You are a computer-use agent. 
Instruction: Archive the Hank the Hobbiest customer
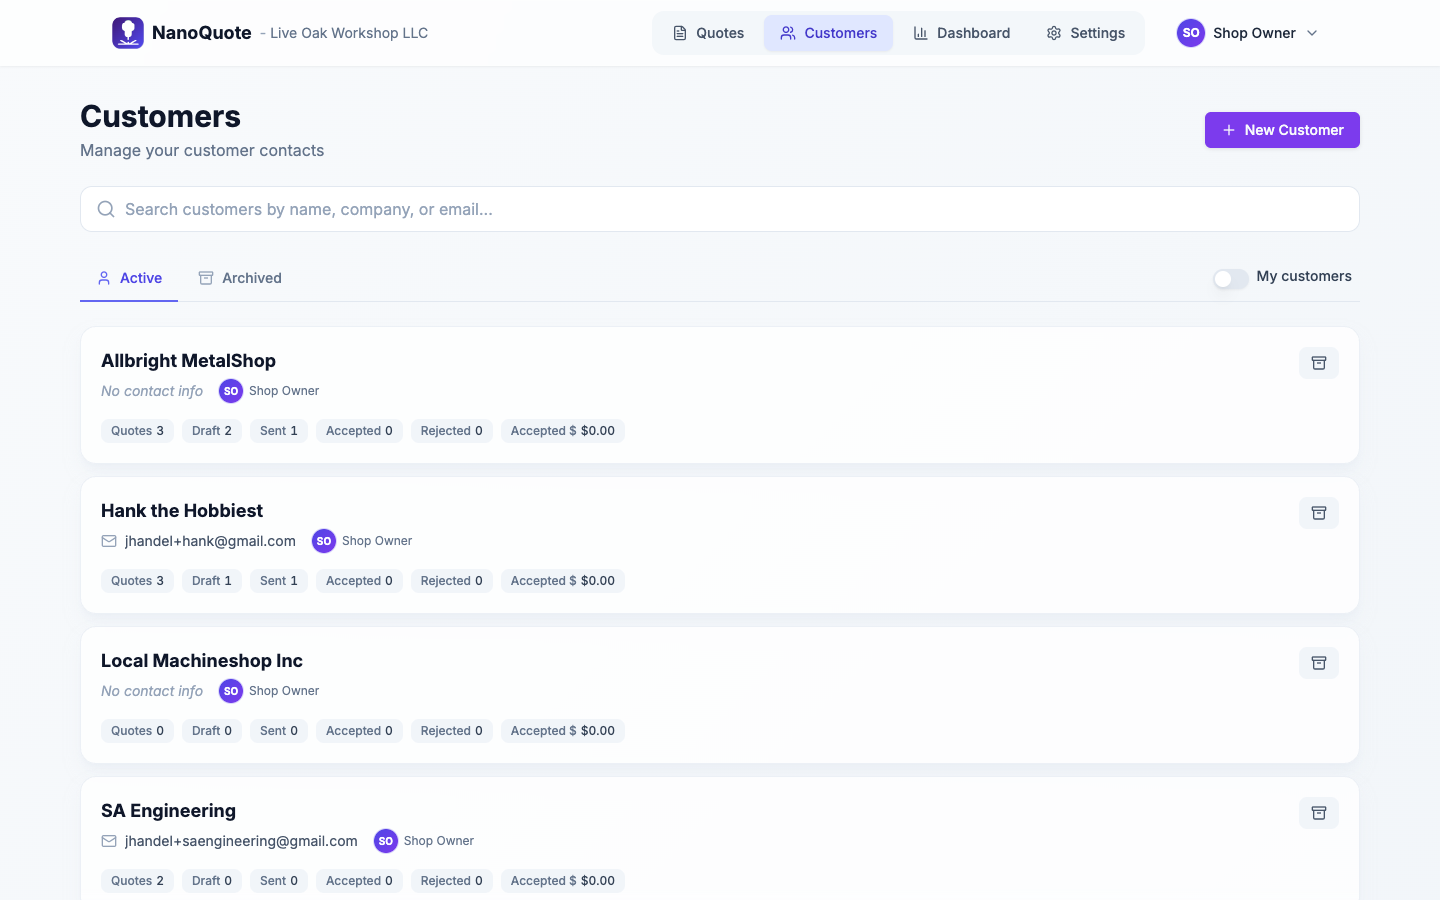(1319, 512)
